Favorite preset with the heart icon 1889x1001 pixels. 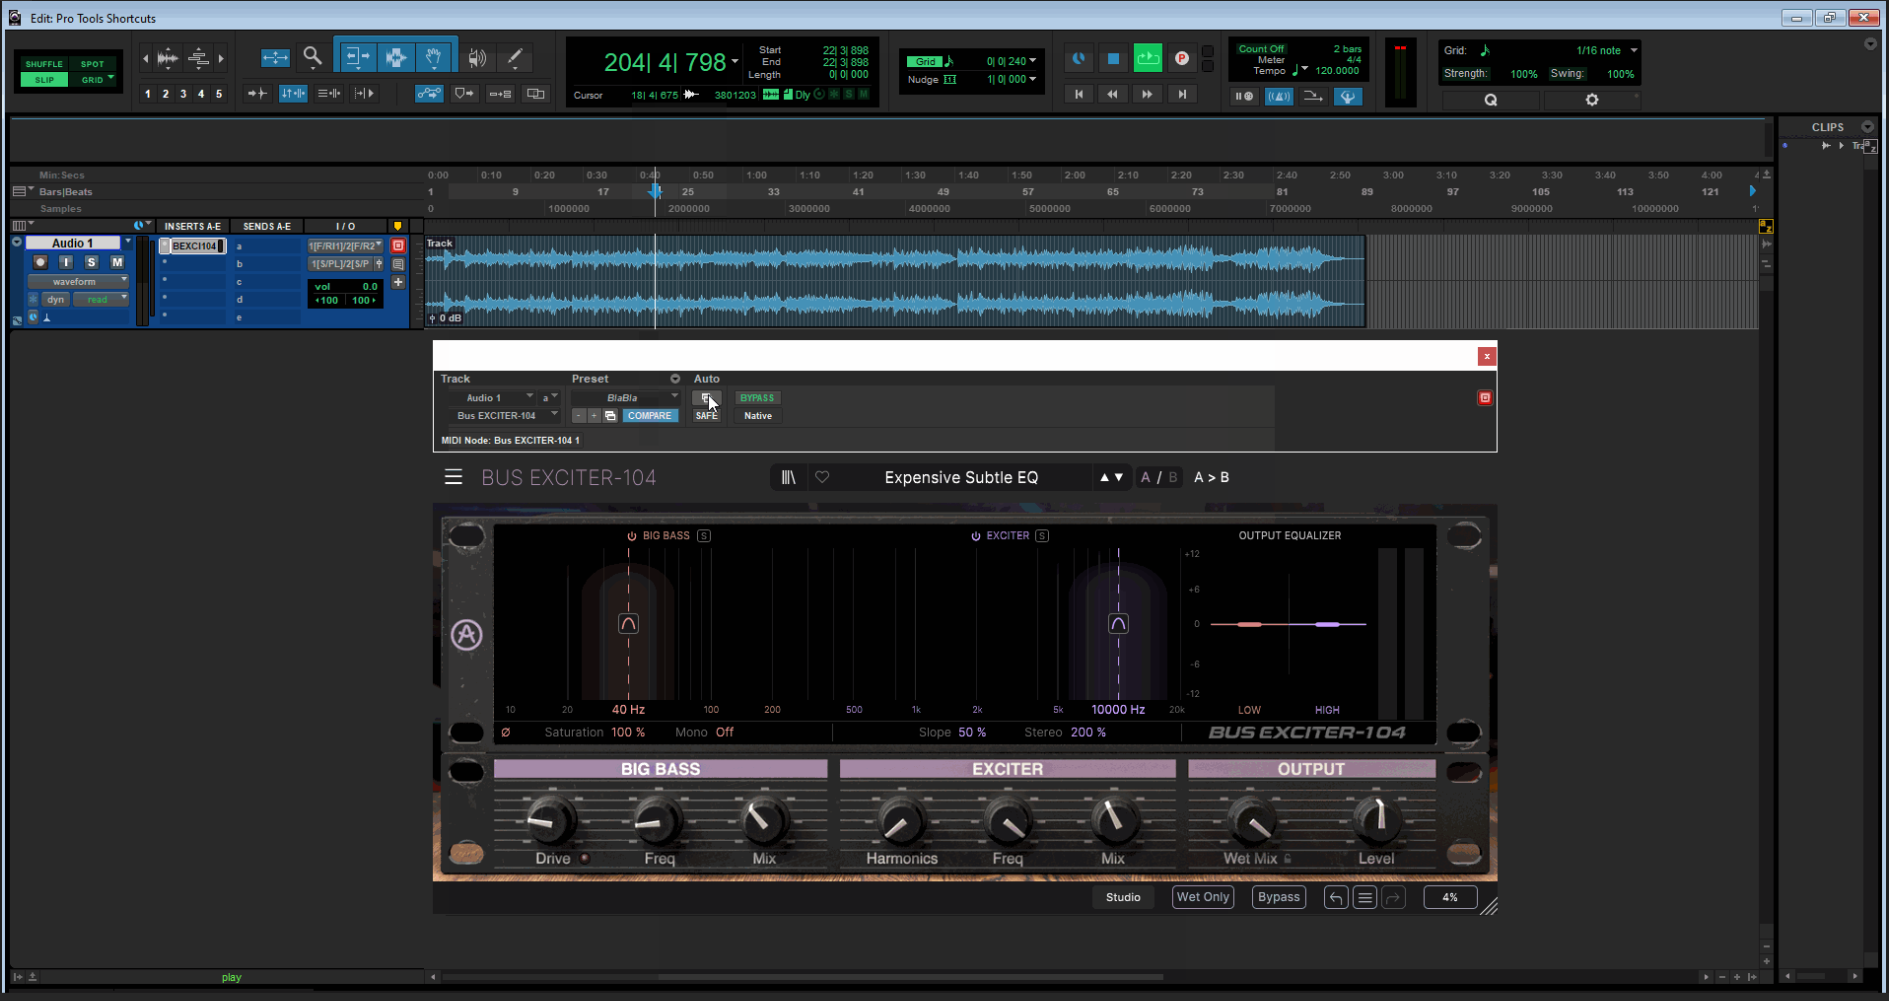tap(822, 477)
